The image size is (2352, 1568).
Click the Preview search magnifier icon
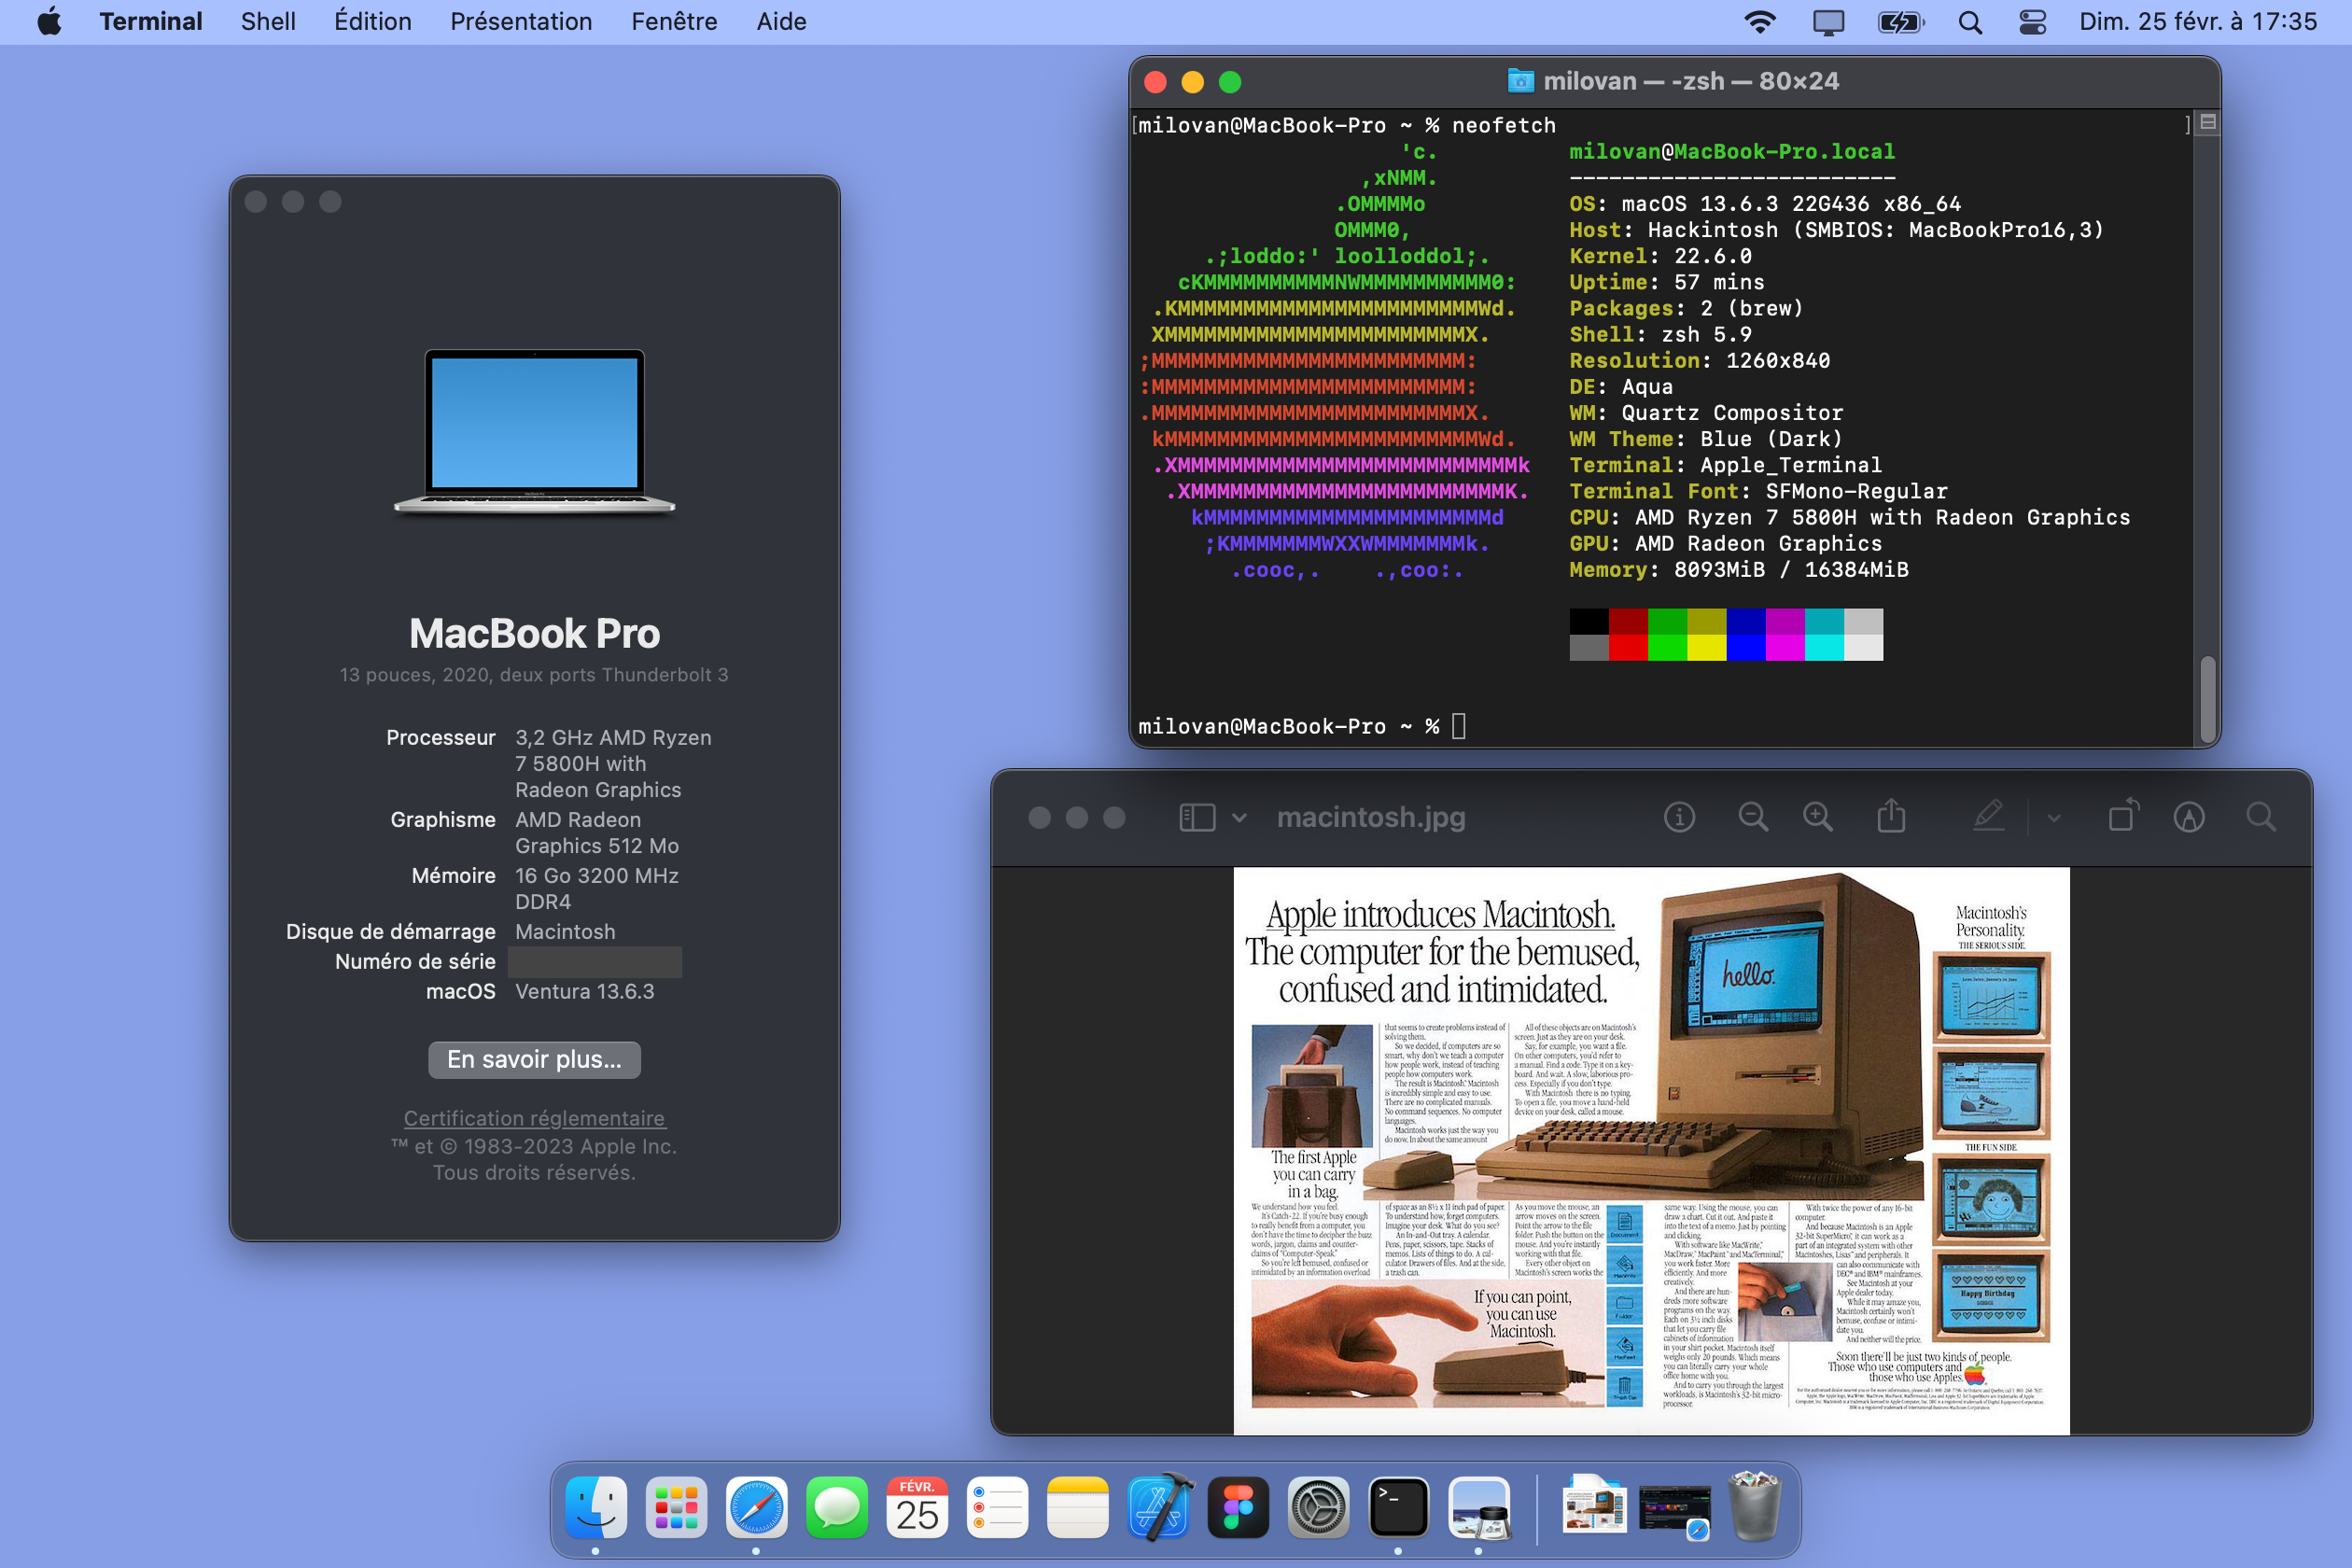pyautogui.click(x=2260, y=817)
